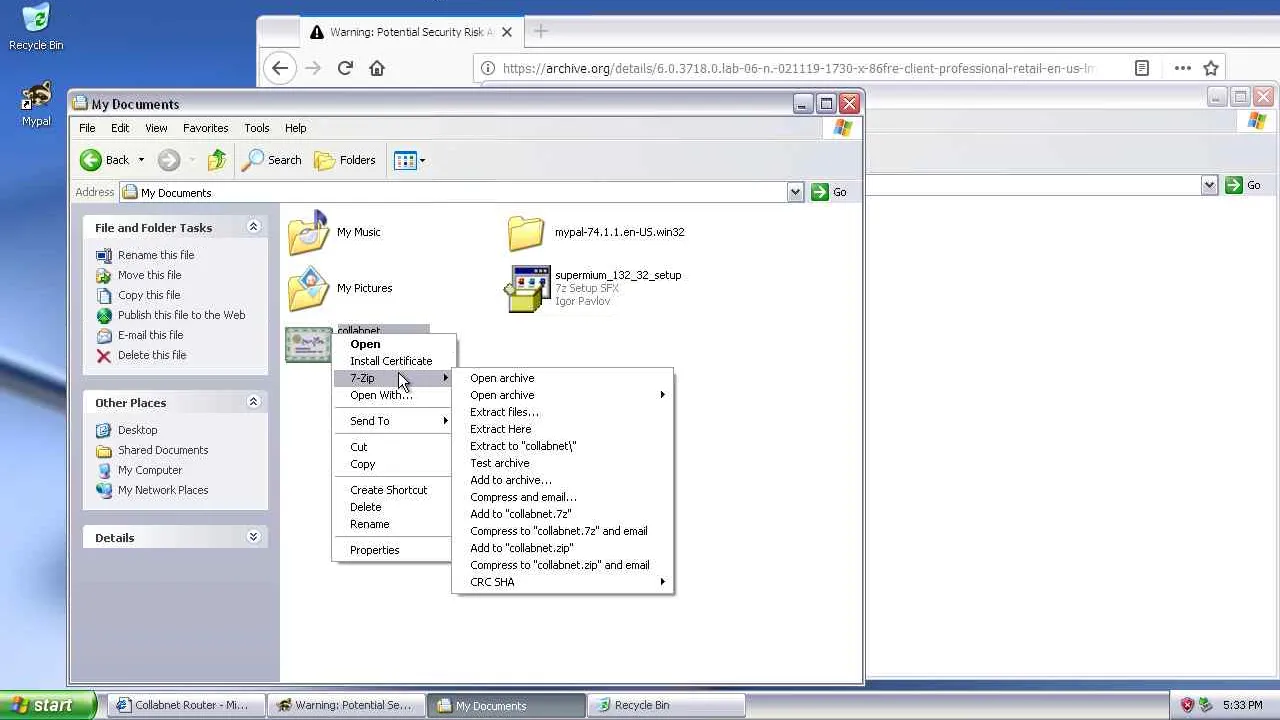Open Shared Documents from Other Places

coord(163,450)
